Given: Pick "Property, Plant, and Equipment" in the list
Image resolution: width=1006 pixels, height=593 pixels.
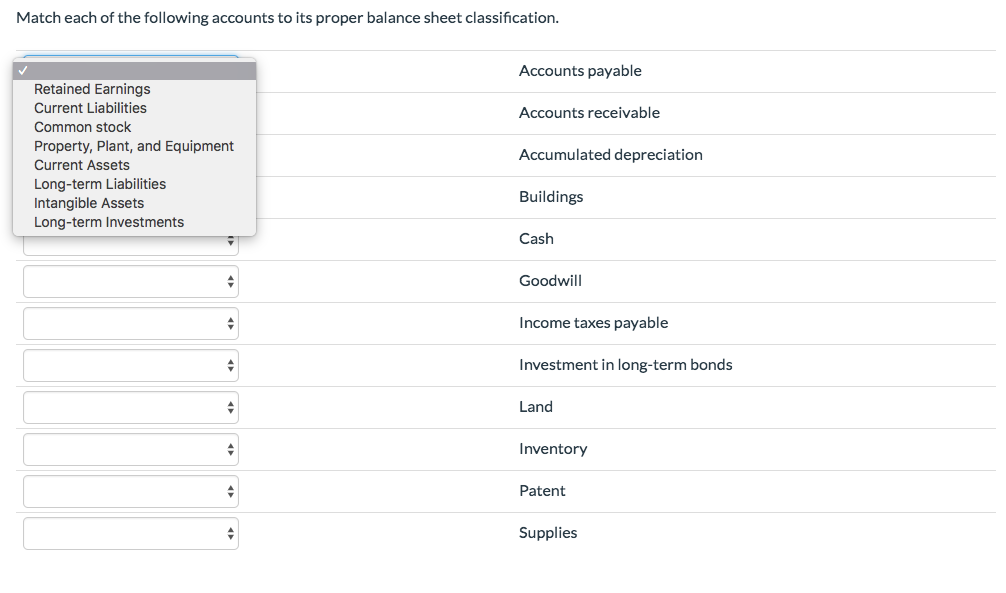Looking at the screenshot, I should (x=134, y=146).
